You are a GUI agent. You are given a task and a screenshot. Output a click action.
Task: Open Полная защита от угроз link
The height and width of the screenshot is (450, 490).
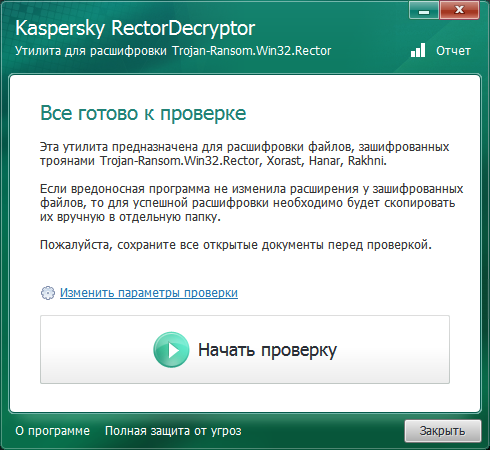pyautogui.click(x=173, y=431)
